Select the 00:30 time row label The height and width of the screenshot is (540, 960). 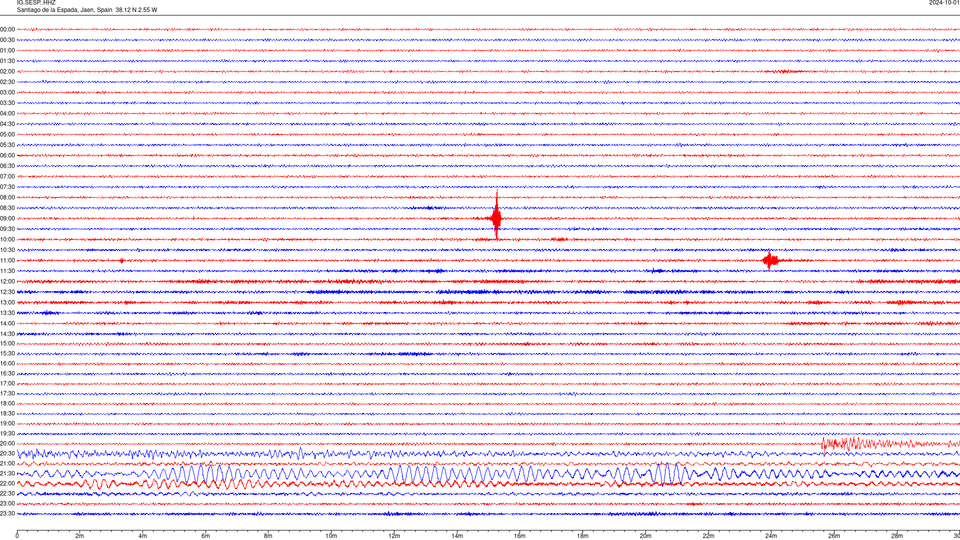(x=7, y=40)
